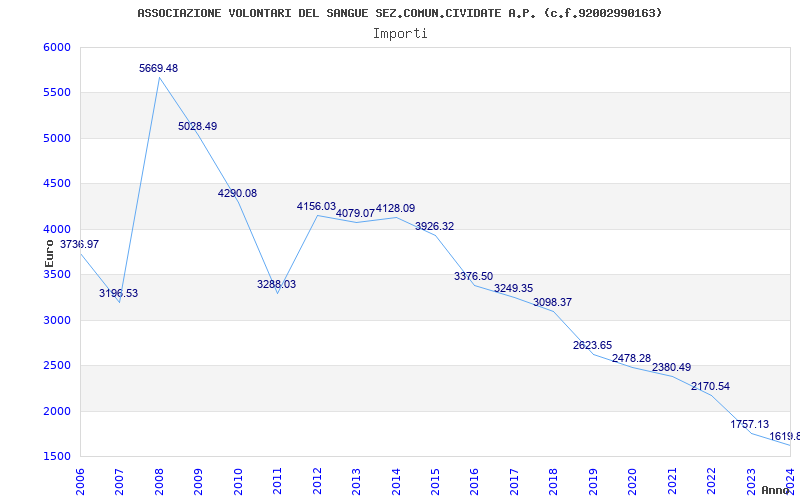This screenshot has width=800, height=500.
Task: Click the x-axis year 2017
Action: click(514, 482)
